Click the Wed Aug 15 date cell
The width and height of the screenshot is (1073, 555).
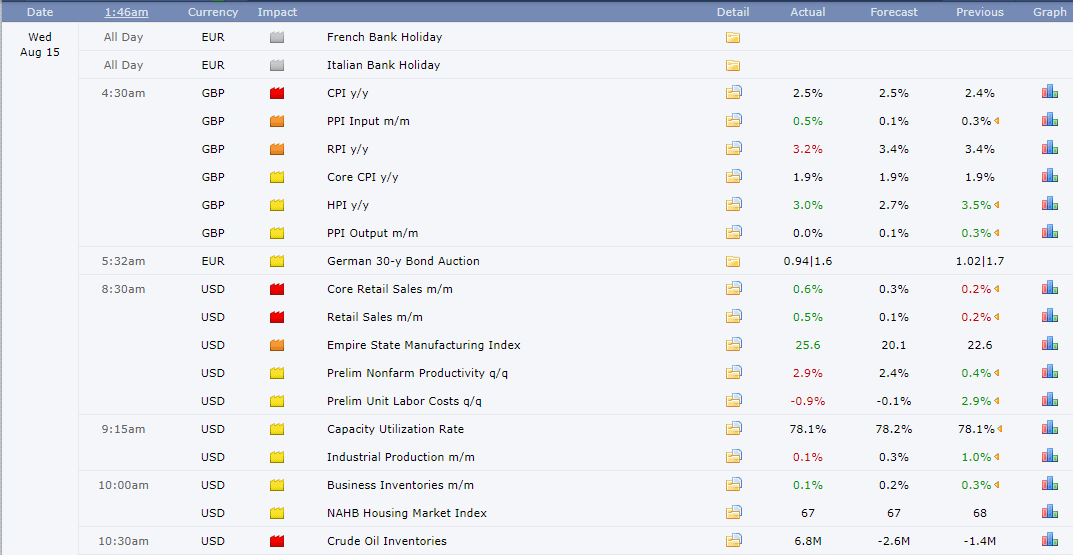tap(40, 45)
